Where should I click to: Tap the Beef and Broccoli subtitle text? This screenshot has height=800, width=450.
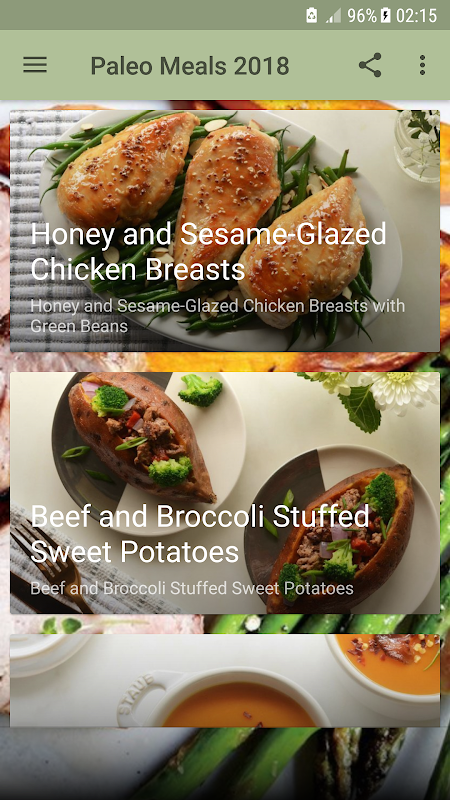(x=192, y=588)
